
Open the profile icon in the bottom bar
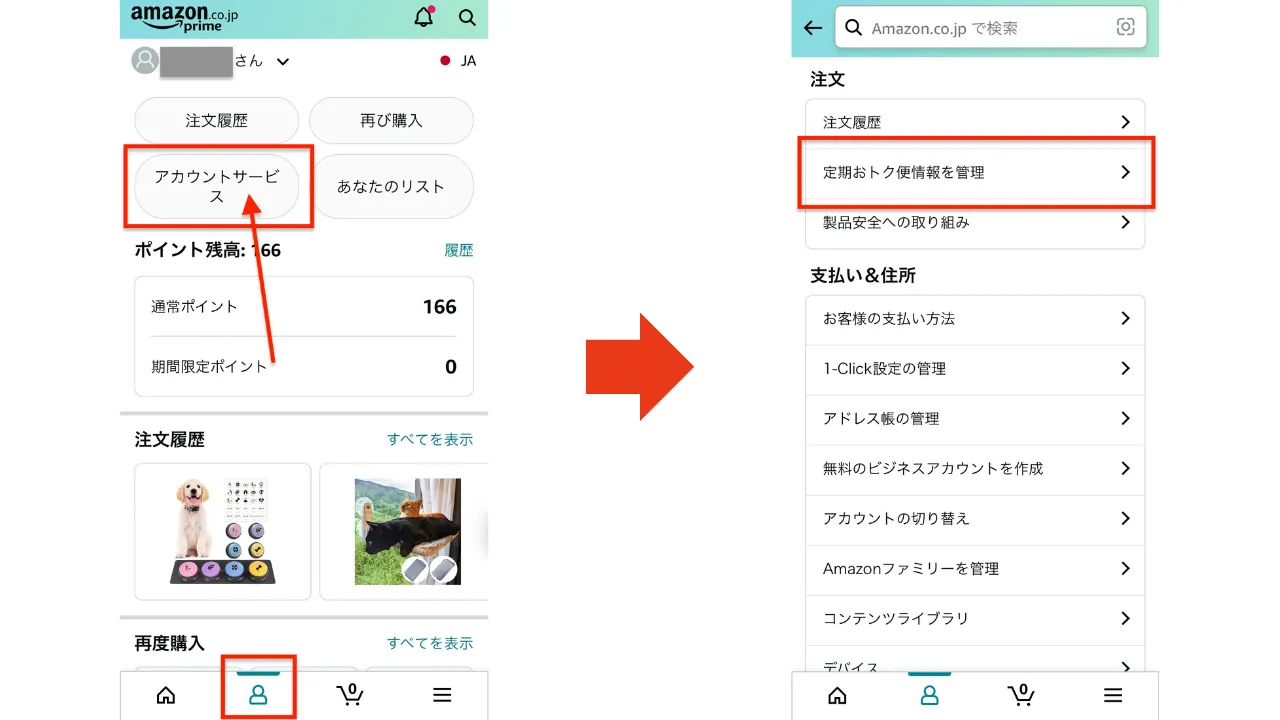(258, 694)
